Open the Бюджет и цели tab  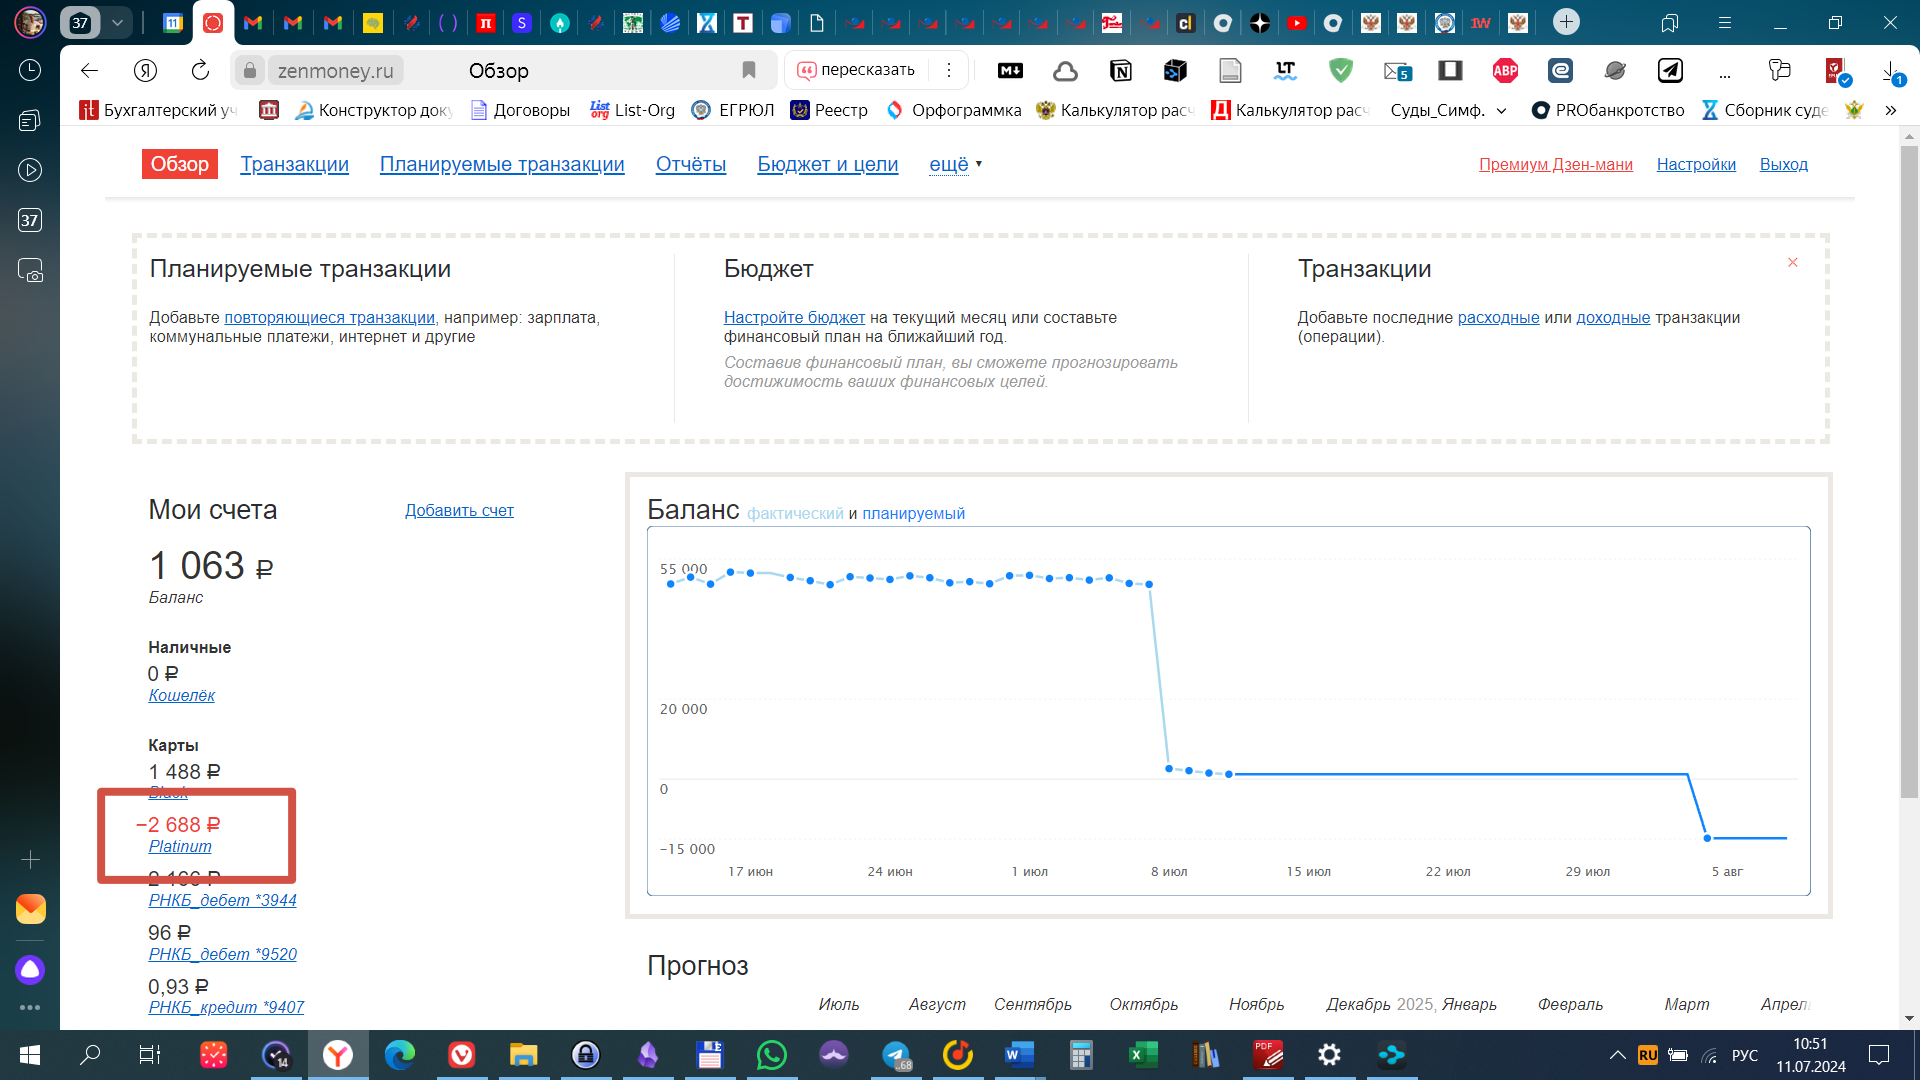point(827,164)
